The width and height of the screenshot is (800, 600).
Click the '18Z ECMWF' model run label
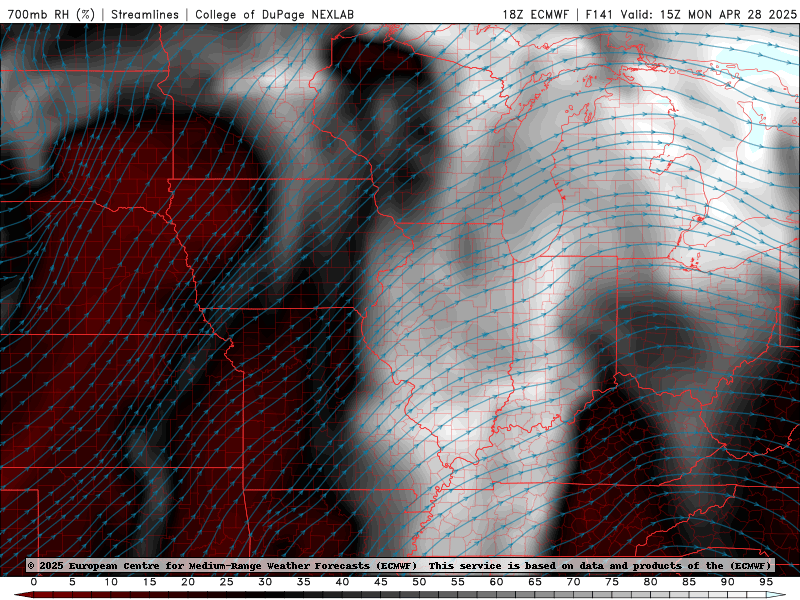(535, 14)
